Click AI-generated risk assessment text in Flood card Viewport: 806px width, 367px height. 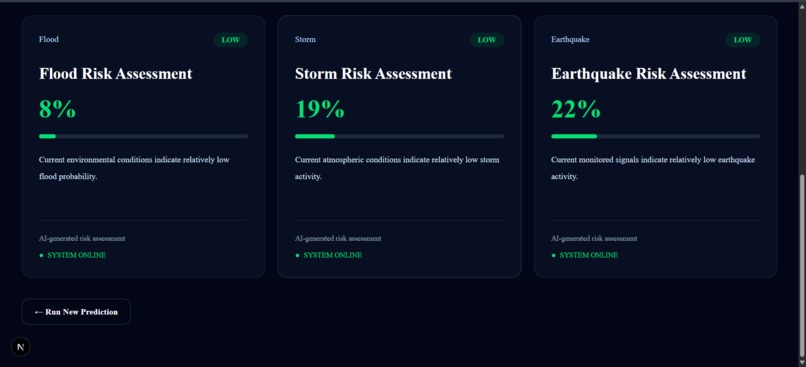click(82, 238)
